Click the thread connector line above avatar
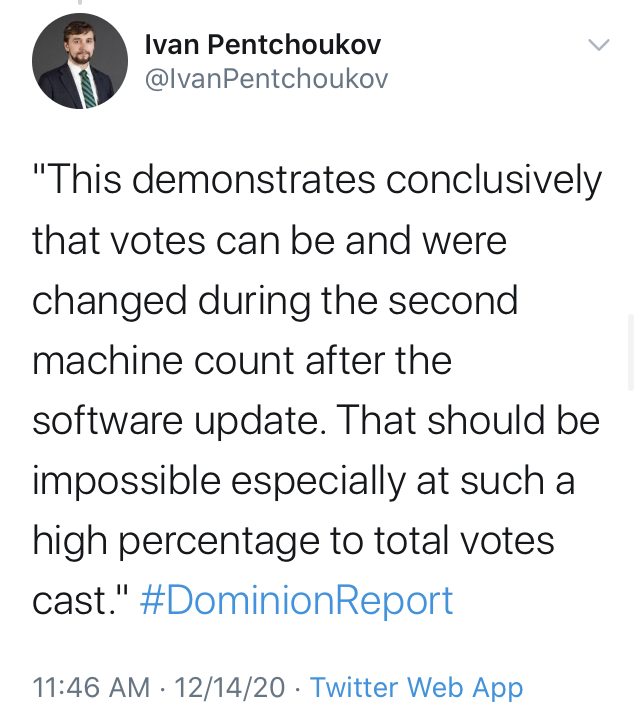Image resolution: width=640 pixels, height=719 pixels. tap(80, 2)
